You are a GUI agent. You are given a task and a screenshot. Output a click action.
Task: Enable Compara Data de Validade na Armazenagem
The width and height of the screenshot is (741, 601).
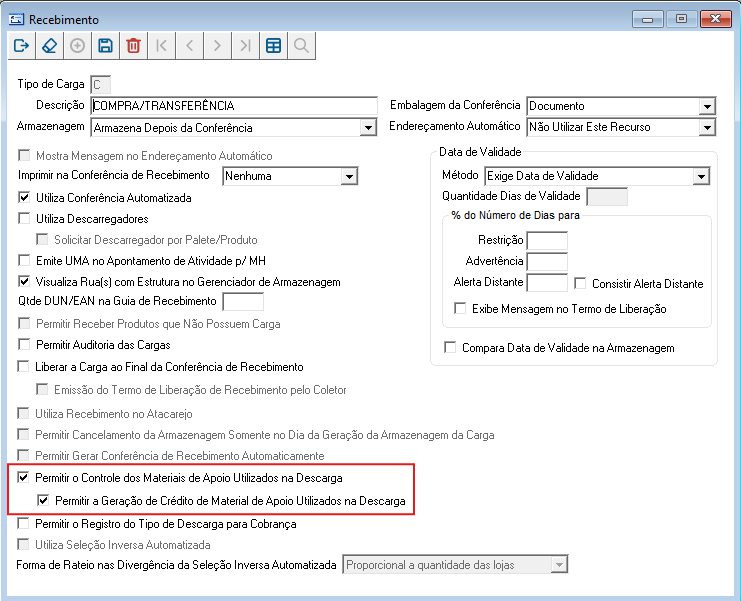[450, 347]
